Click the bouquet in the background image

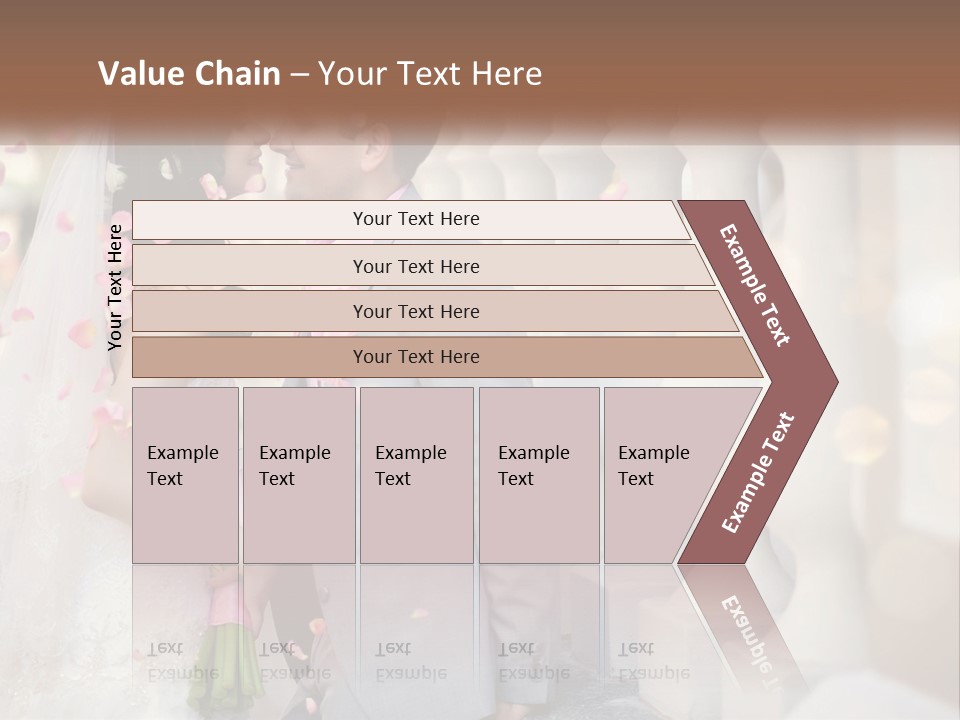click(x=227, y=643)
